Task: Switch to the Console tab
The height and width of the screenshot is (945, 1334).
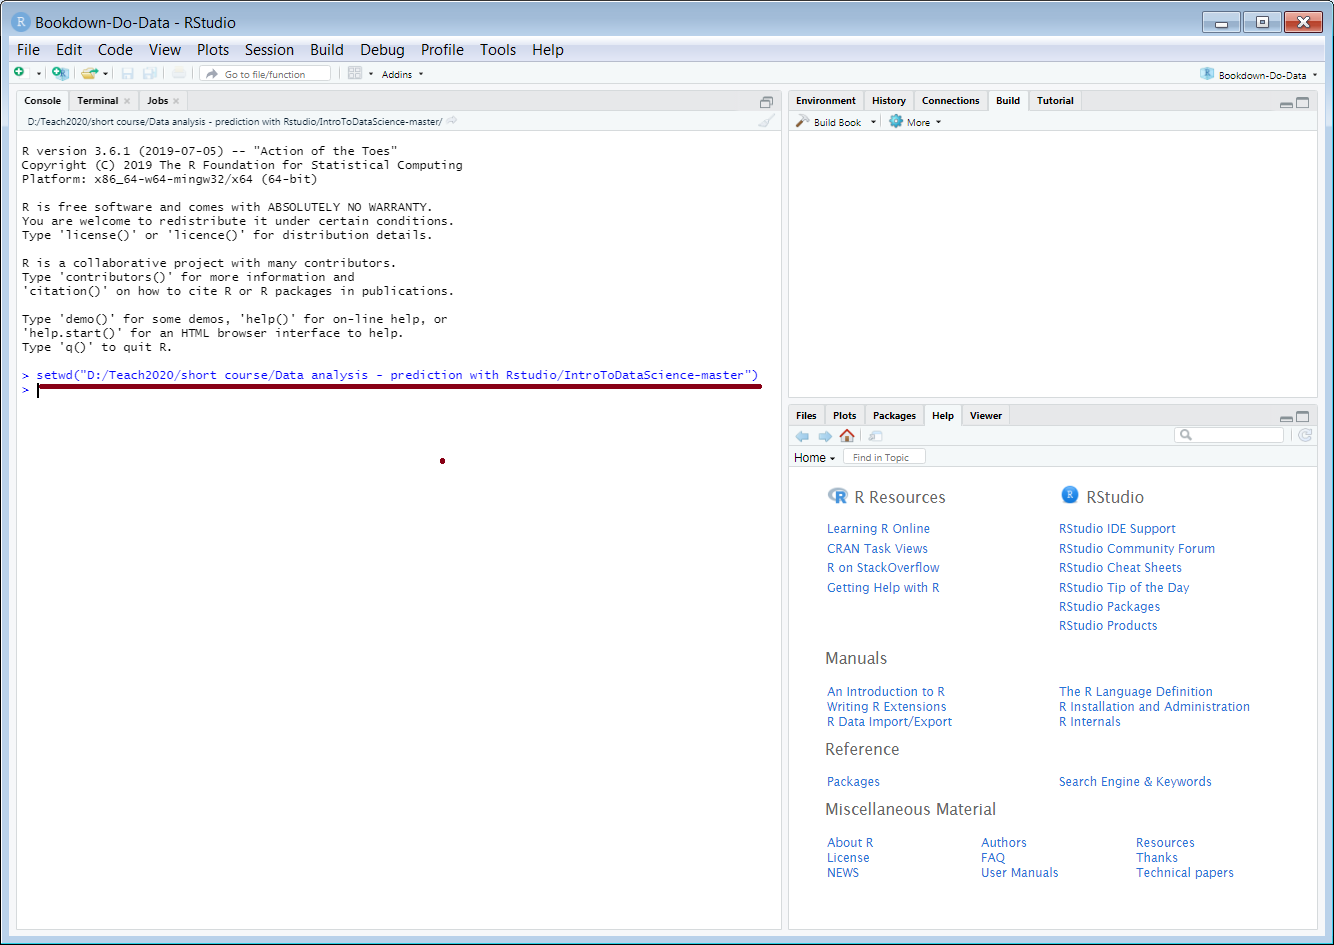Action: (x=43, y=101)
